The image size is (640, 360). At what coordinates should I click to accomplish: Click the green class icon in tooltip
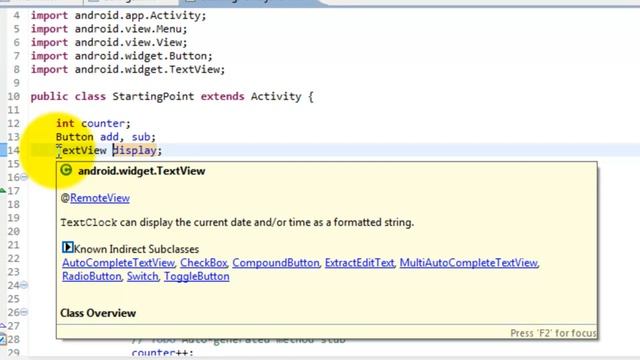[x=66, y=170]
